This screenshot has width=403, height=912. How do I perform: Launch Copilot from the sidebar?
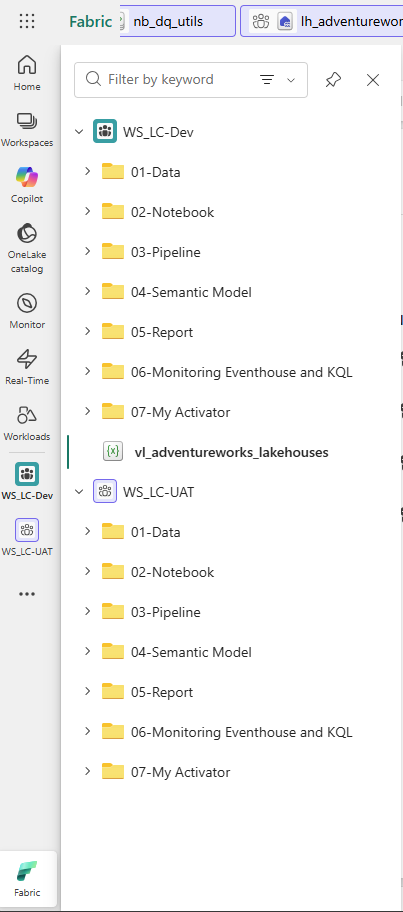point(27,185)
